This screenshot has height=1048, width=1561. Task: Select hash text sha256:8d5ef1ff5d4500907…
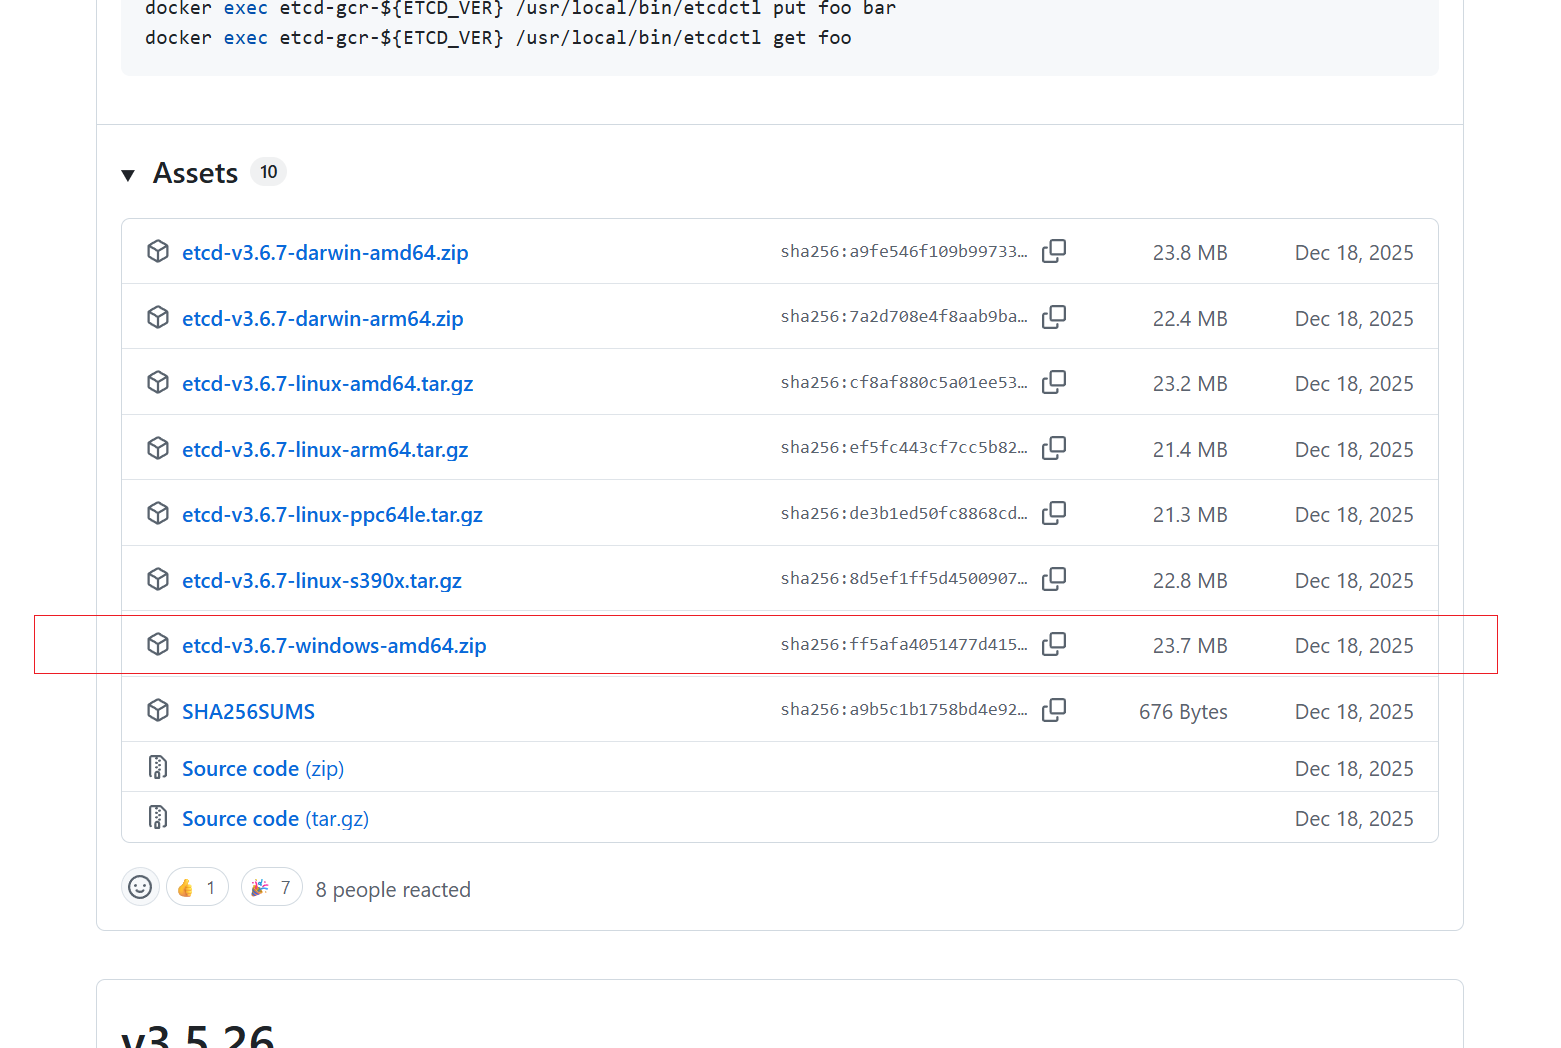904,578
